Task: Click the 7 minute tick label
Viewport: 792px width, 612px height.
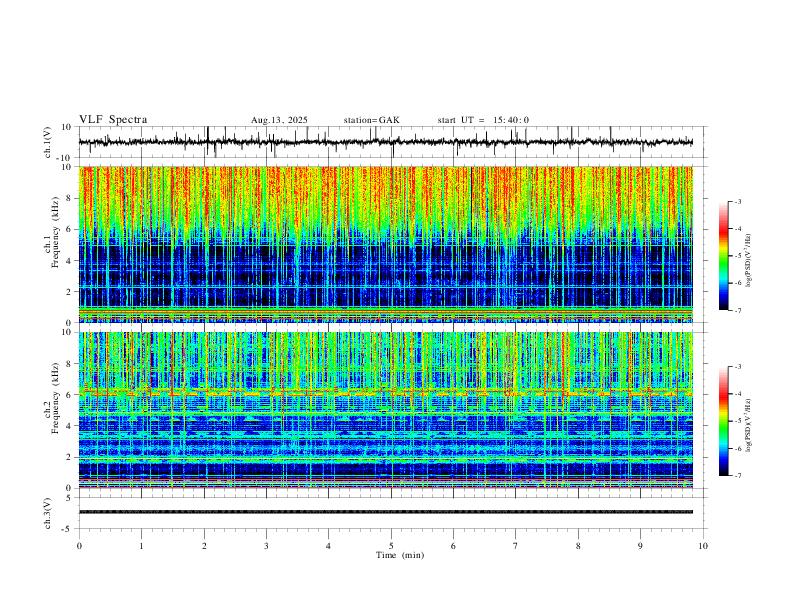Action: point(516,546)
